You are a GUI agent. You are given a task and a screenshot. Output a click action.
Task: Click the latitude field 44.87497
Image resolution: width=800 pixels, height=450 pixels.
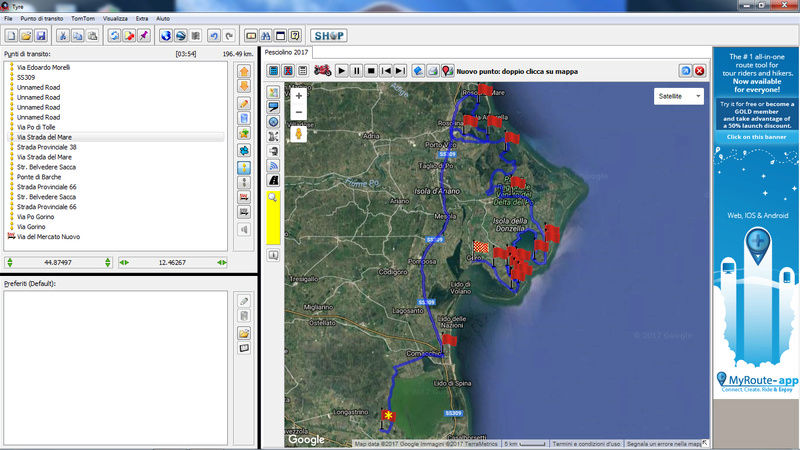coord(58,262)
